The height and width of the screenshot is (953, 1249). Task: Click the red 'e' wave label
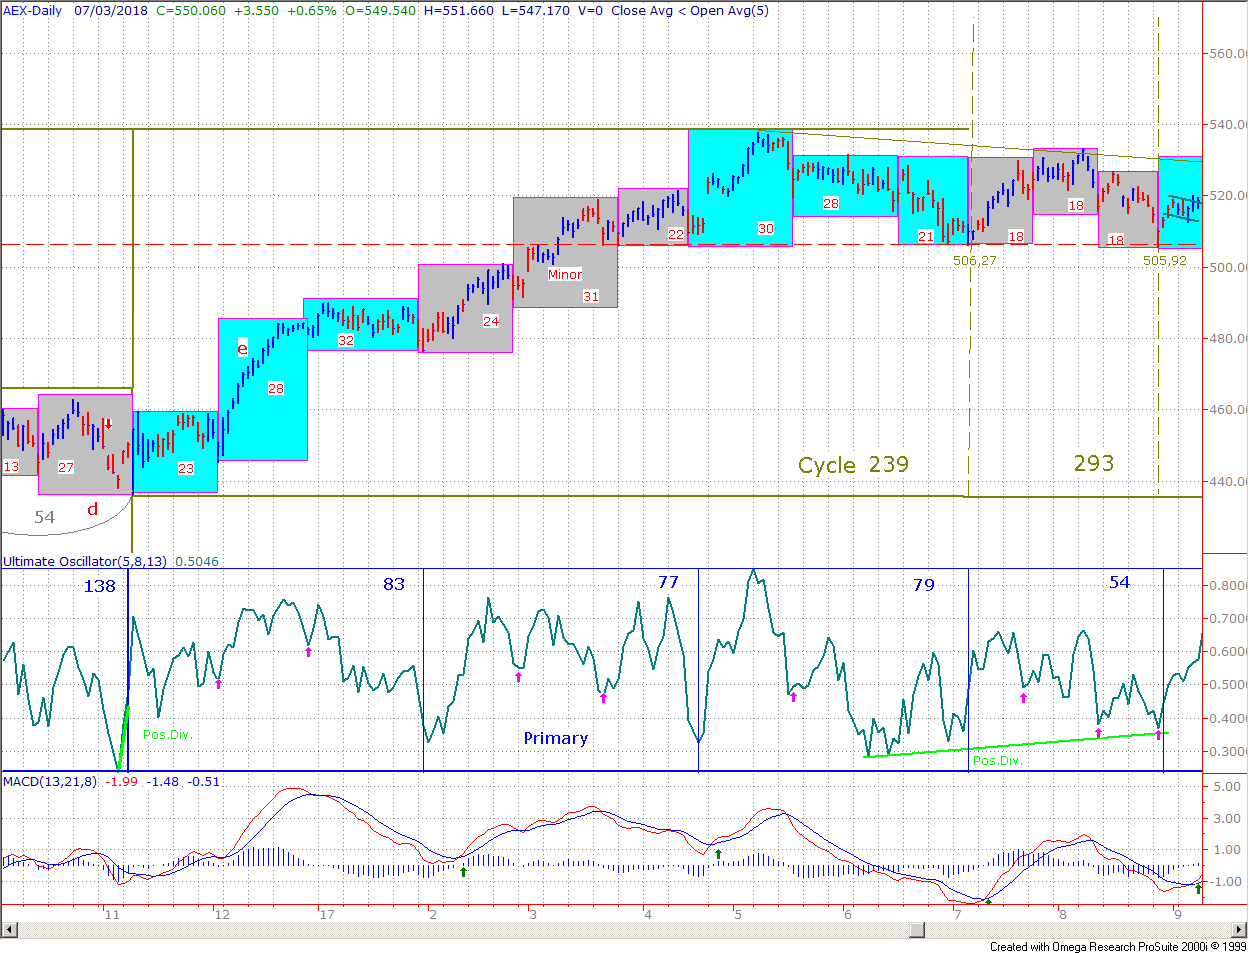click(242, 348)
